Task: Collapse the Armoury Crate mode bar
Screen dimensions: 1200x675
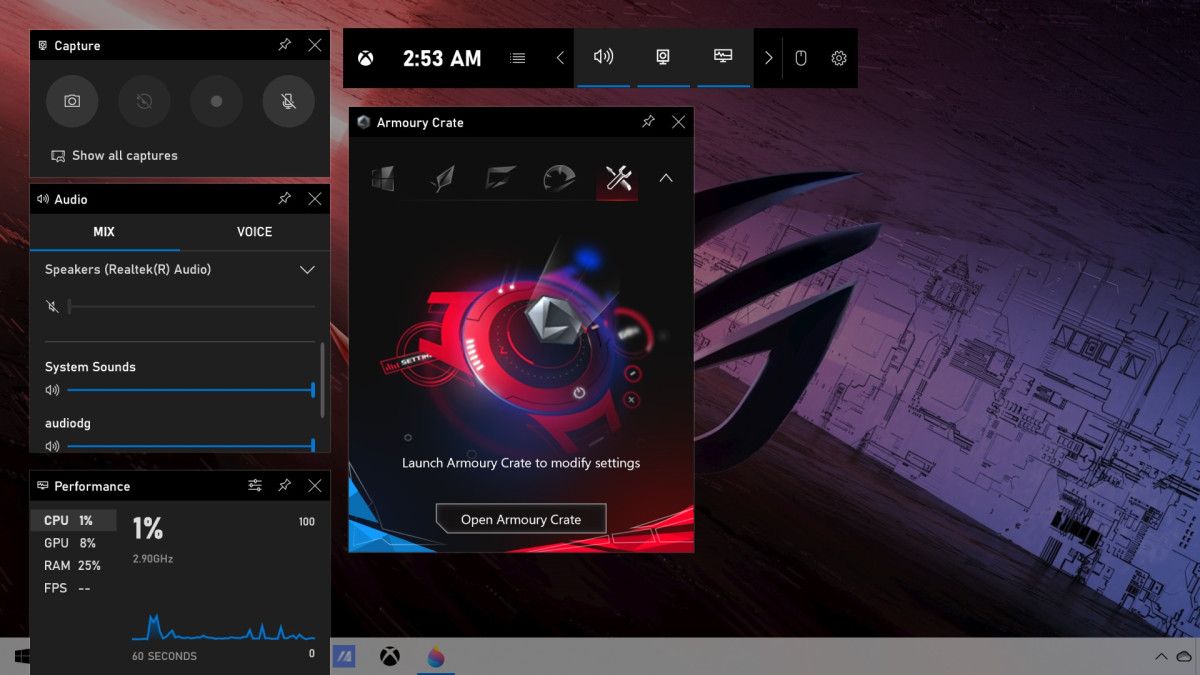Action: click(x=666, y=178)
